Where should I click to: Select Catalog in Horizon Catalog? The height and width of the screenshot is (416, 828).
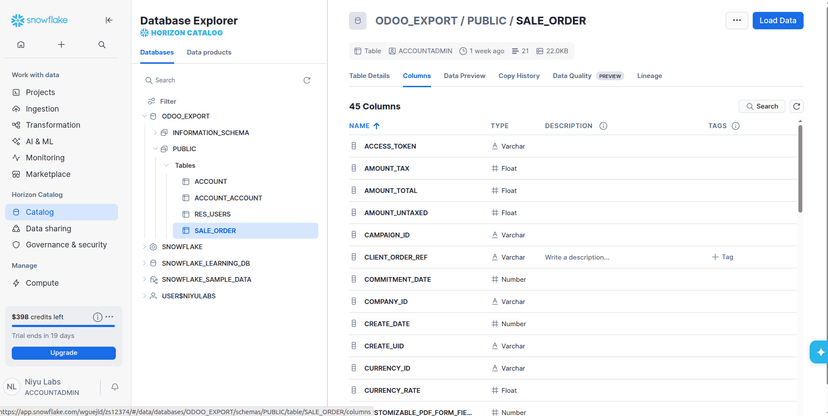coord(61,212)
